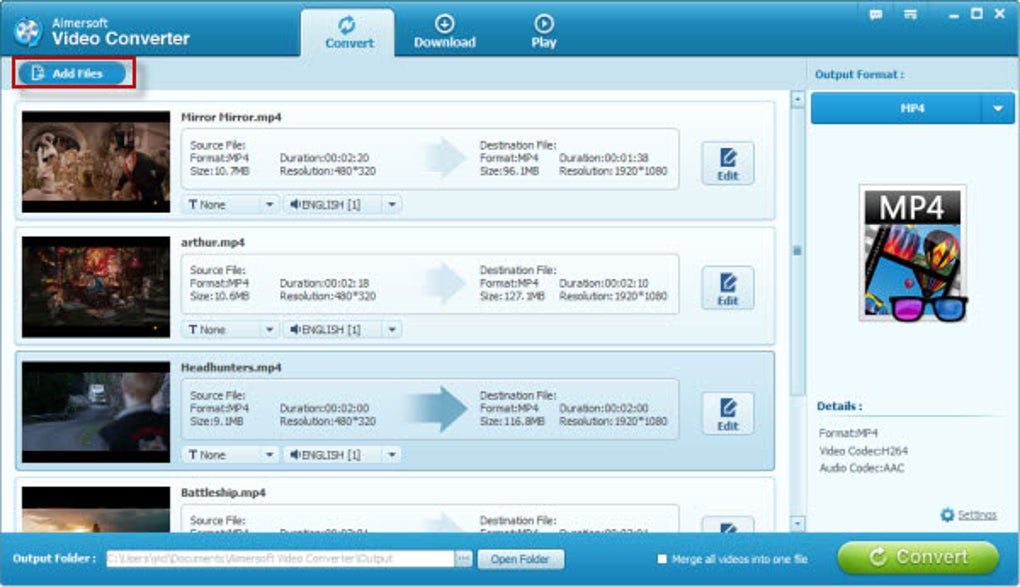Select arthur.mp4 video thumbnail
Screen dimensions: 1020x587
[96, 286]
